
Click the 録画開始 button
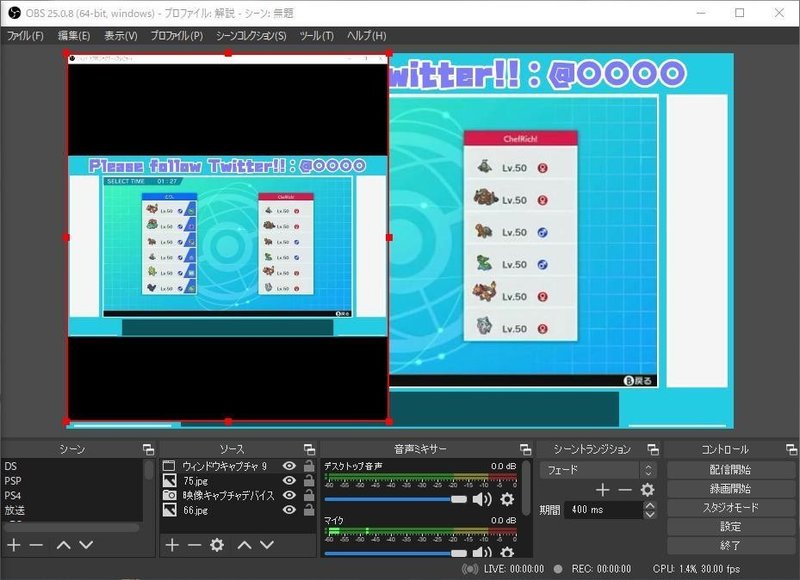(730, 489)
